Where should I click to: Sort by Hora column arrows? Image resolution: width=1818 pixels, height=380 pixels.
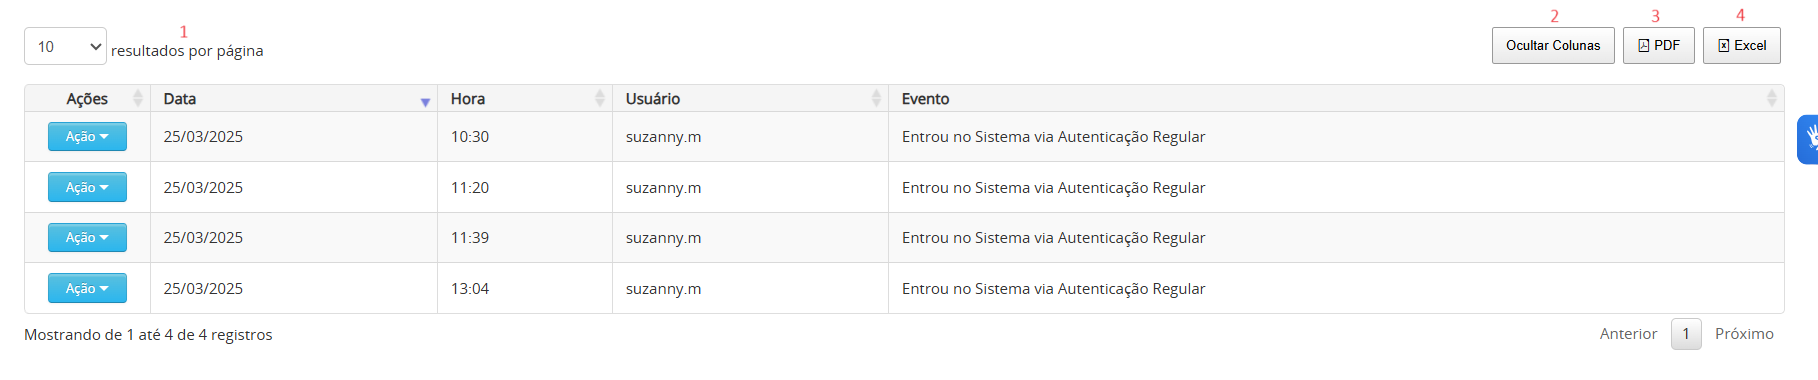pos(600,98)
